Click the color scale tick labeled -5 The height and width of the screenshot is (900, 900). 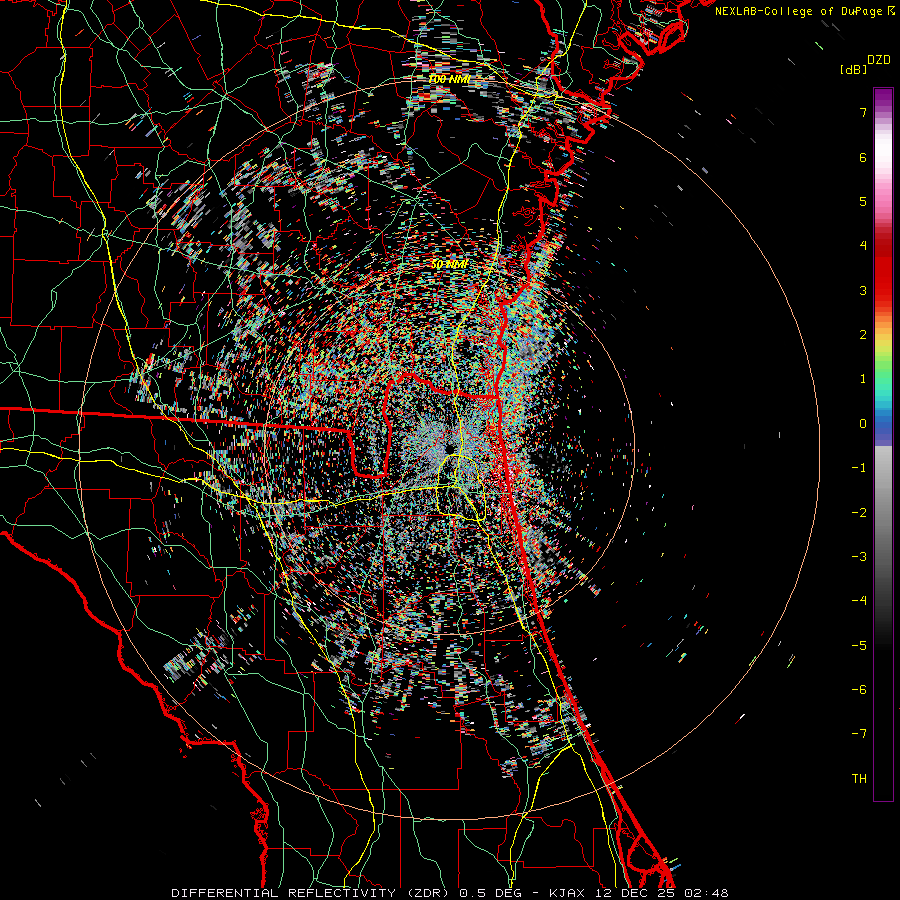[x=859, y=646]
